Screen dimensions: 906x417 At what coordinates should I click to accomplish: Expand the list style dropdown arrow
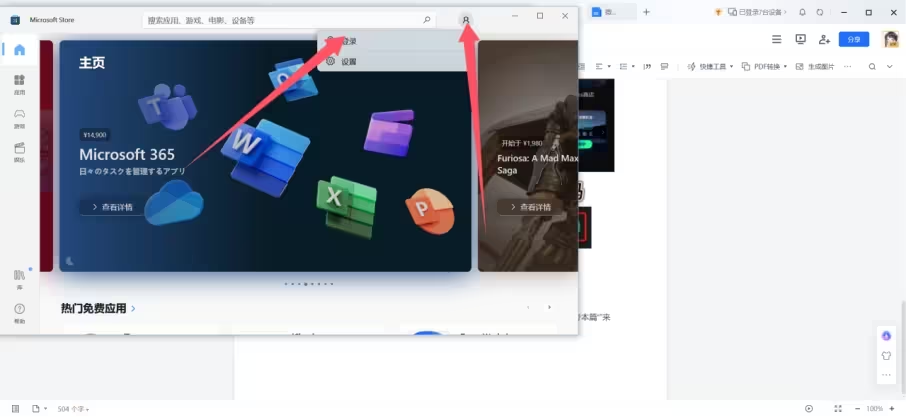(x=634, y=67)
